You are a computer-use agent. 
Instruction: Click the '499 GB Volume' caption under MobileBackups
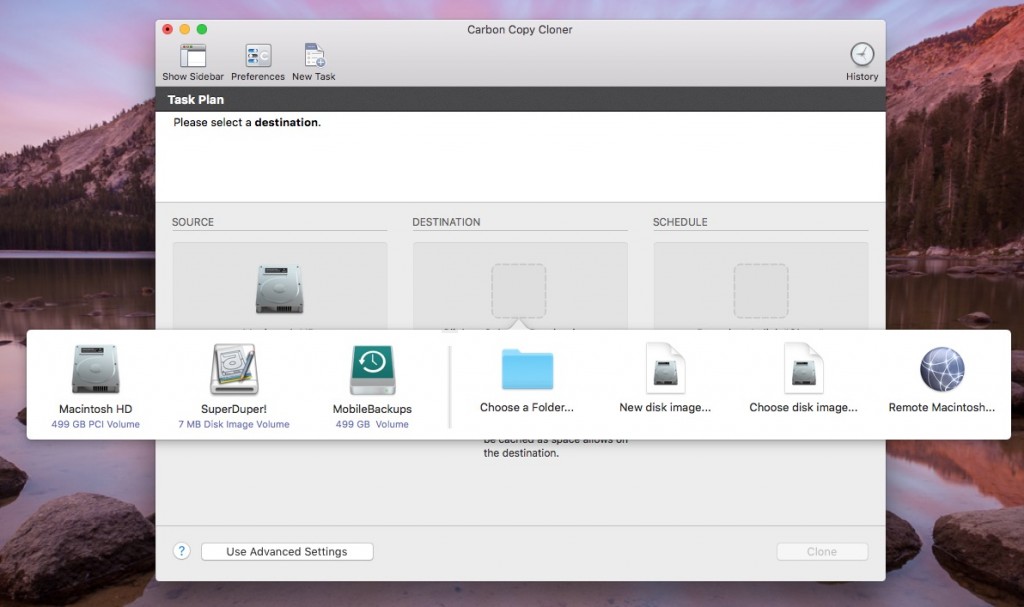click(x=372, y=424)
